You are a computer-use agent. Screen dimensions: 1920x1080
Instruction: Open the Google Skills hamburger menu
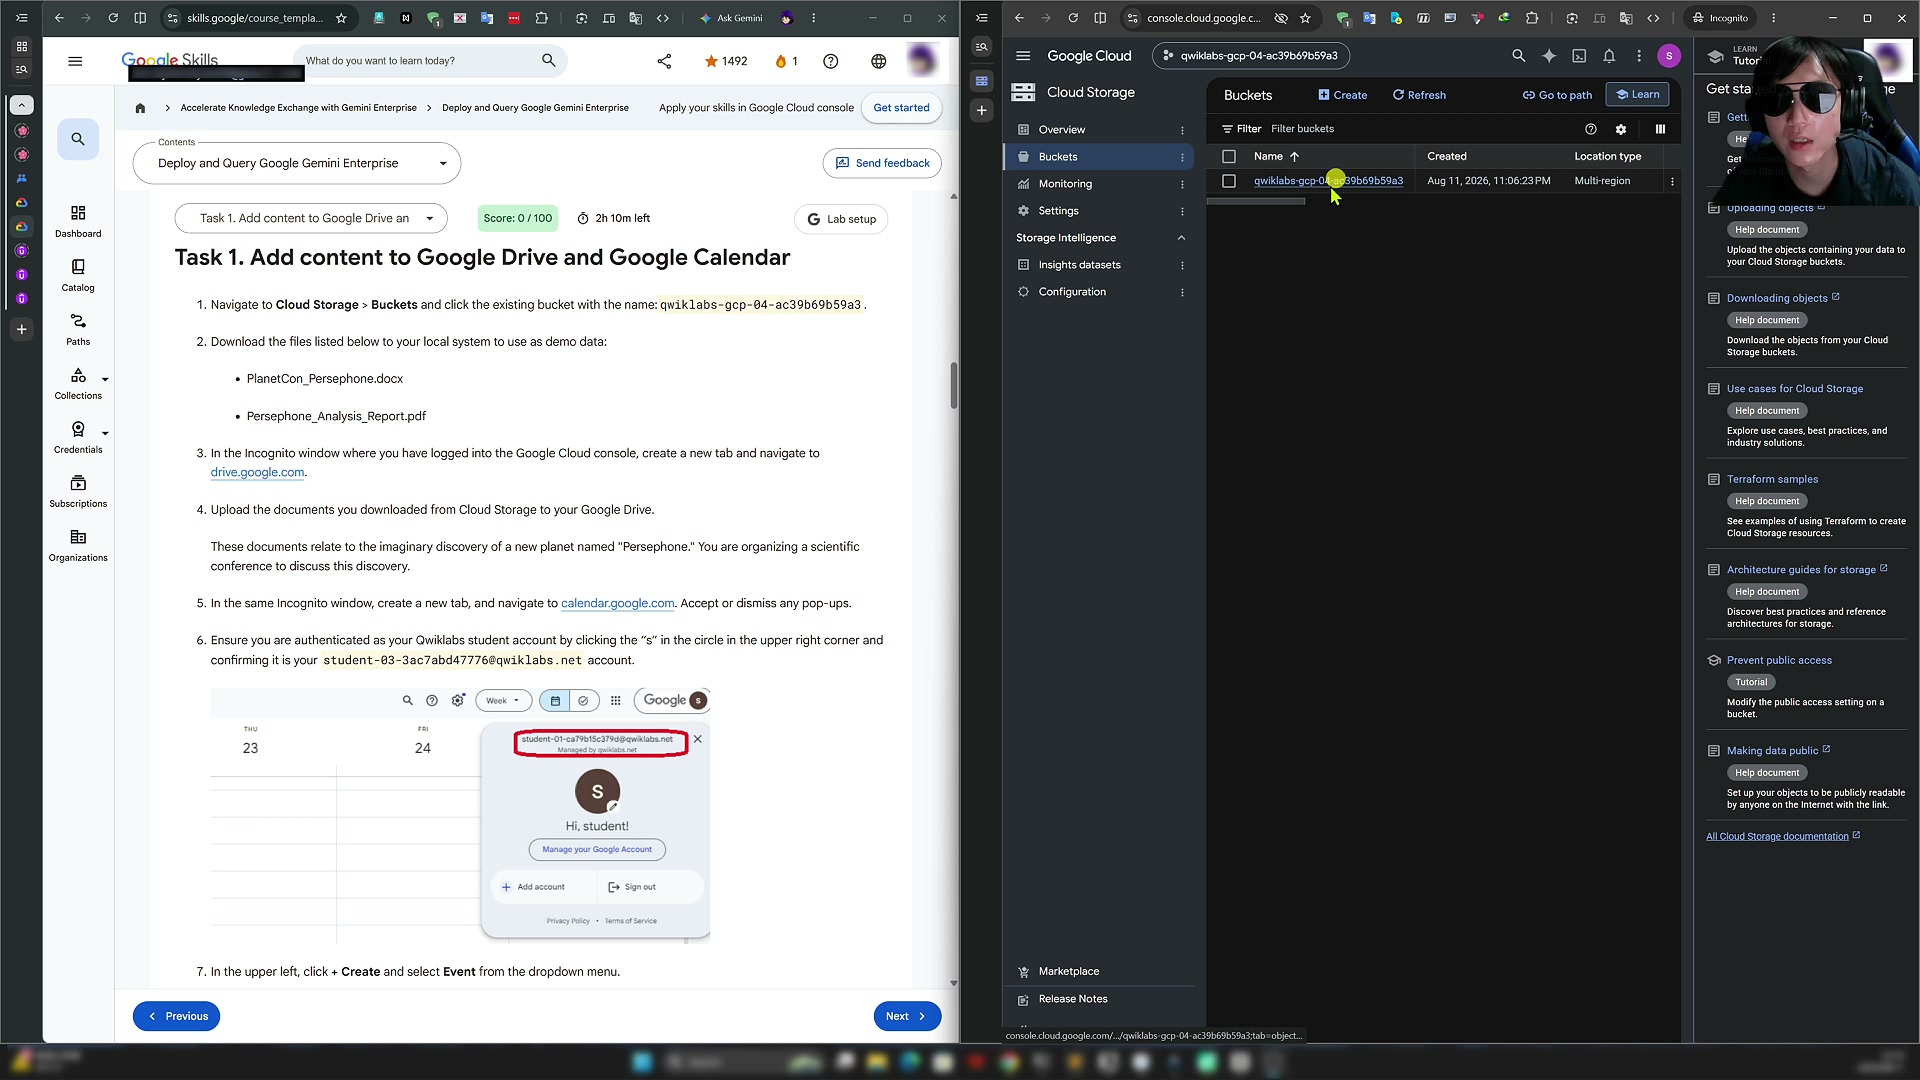point(75,61)
